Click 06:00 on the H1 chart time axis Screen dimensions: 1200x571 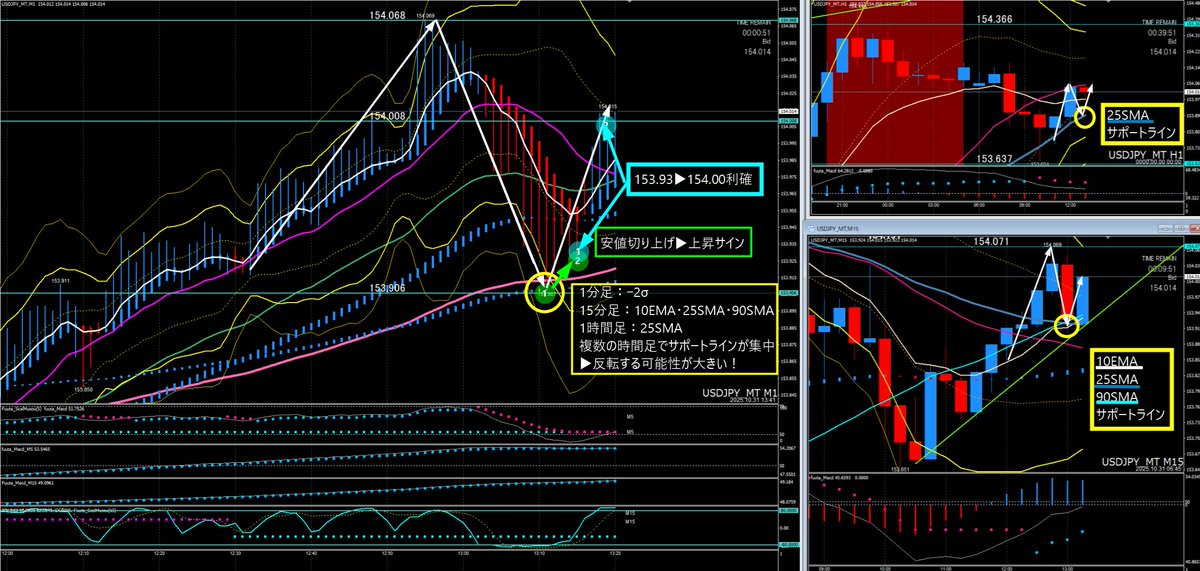(x=978, y=205)
